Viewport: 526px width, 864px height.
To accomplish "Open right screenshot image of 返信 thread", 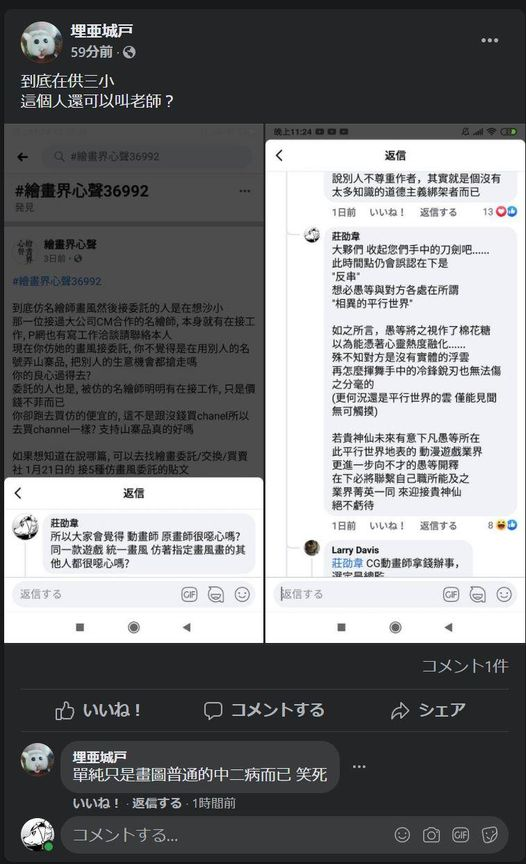I will (395, 384).
